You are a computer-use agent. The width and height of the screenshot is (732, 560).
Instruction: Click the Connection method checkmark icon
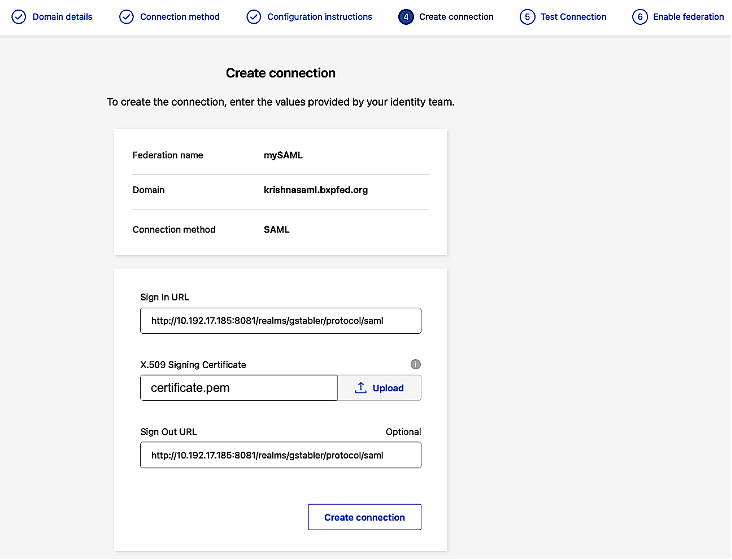126,17
